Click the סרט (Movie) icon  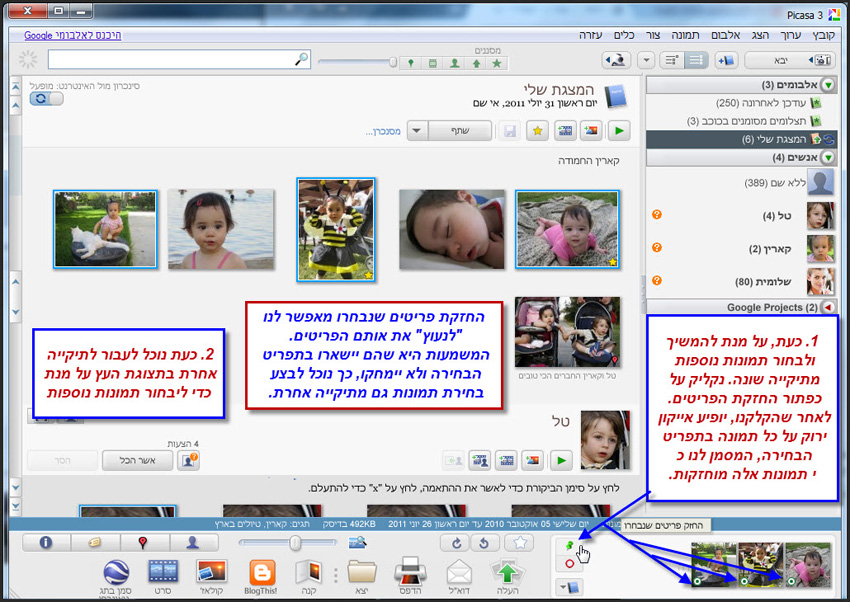click(x=163, y=578)
